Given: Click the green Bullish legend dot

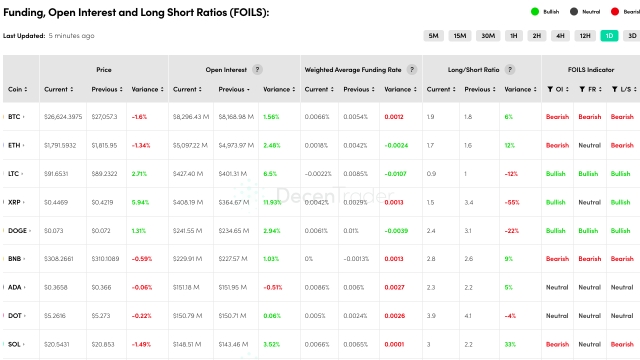Looking at the screenshot, I should point(535,12).
